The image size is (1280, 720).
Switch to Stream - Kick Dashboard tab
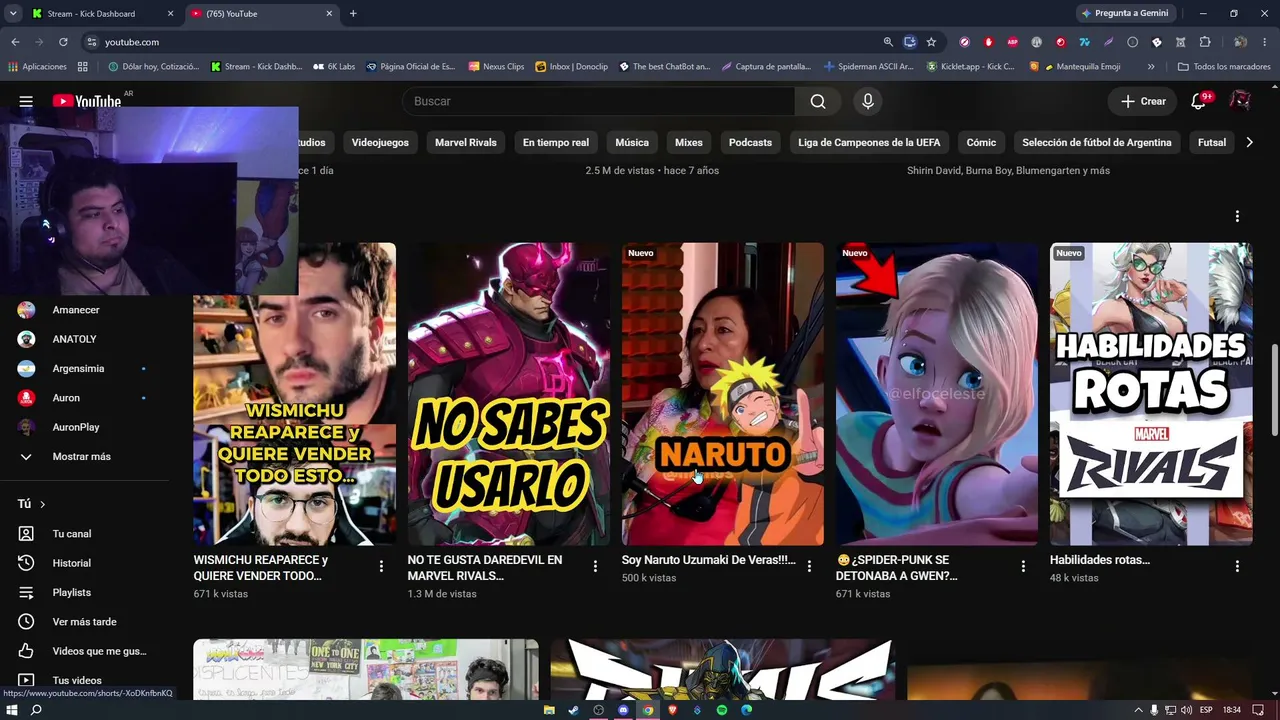coord(103,13)
